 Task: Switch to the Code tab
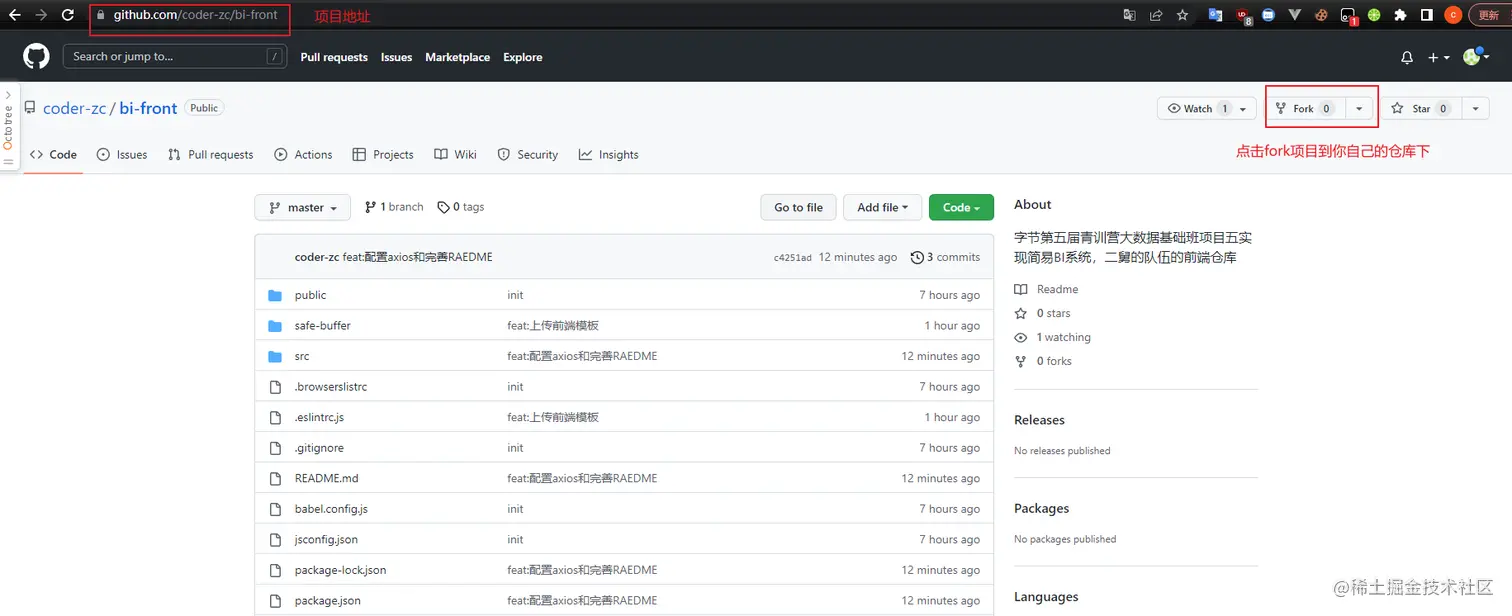coord(53,155)
